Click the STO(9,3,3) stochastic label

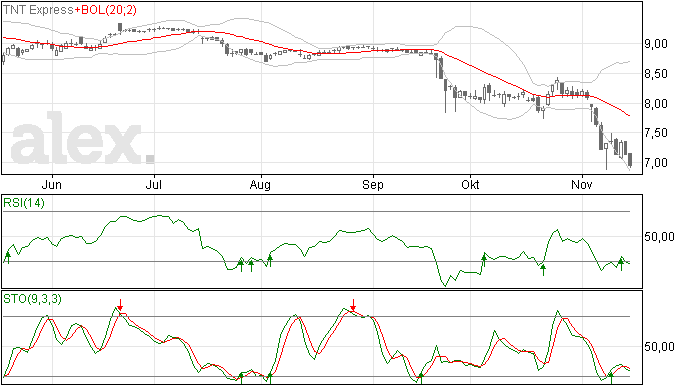[32, 299]
